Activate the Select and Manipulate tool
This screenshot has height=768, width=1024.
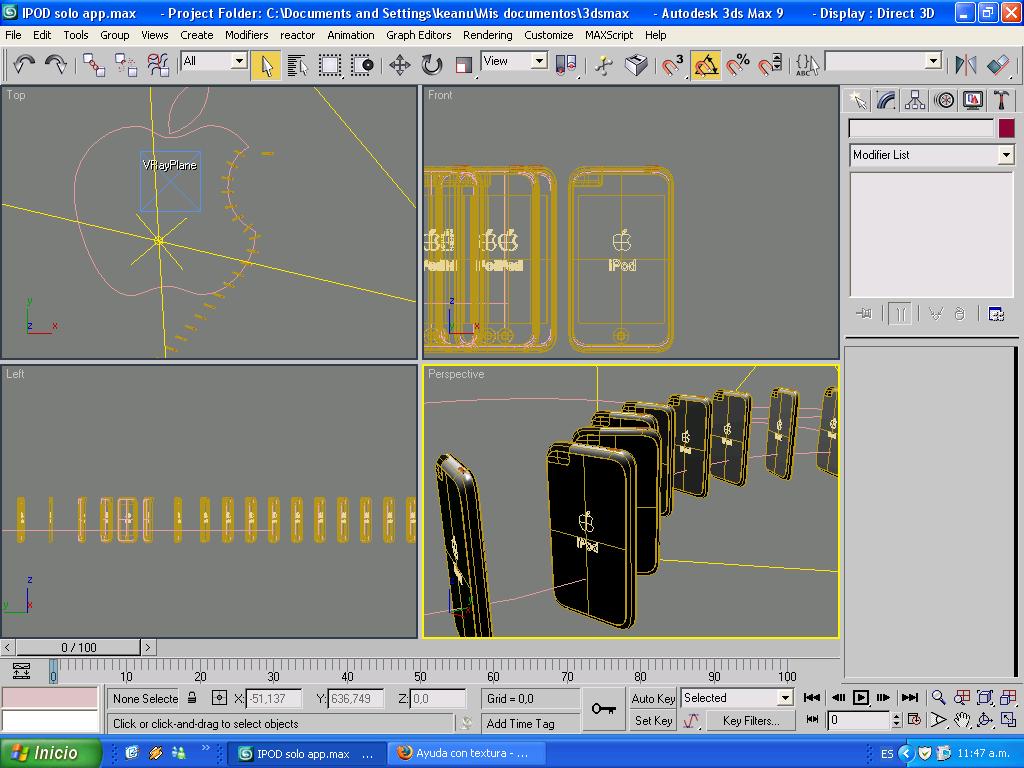(604, 65)
